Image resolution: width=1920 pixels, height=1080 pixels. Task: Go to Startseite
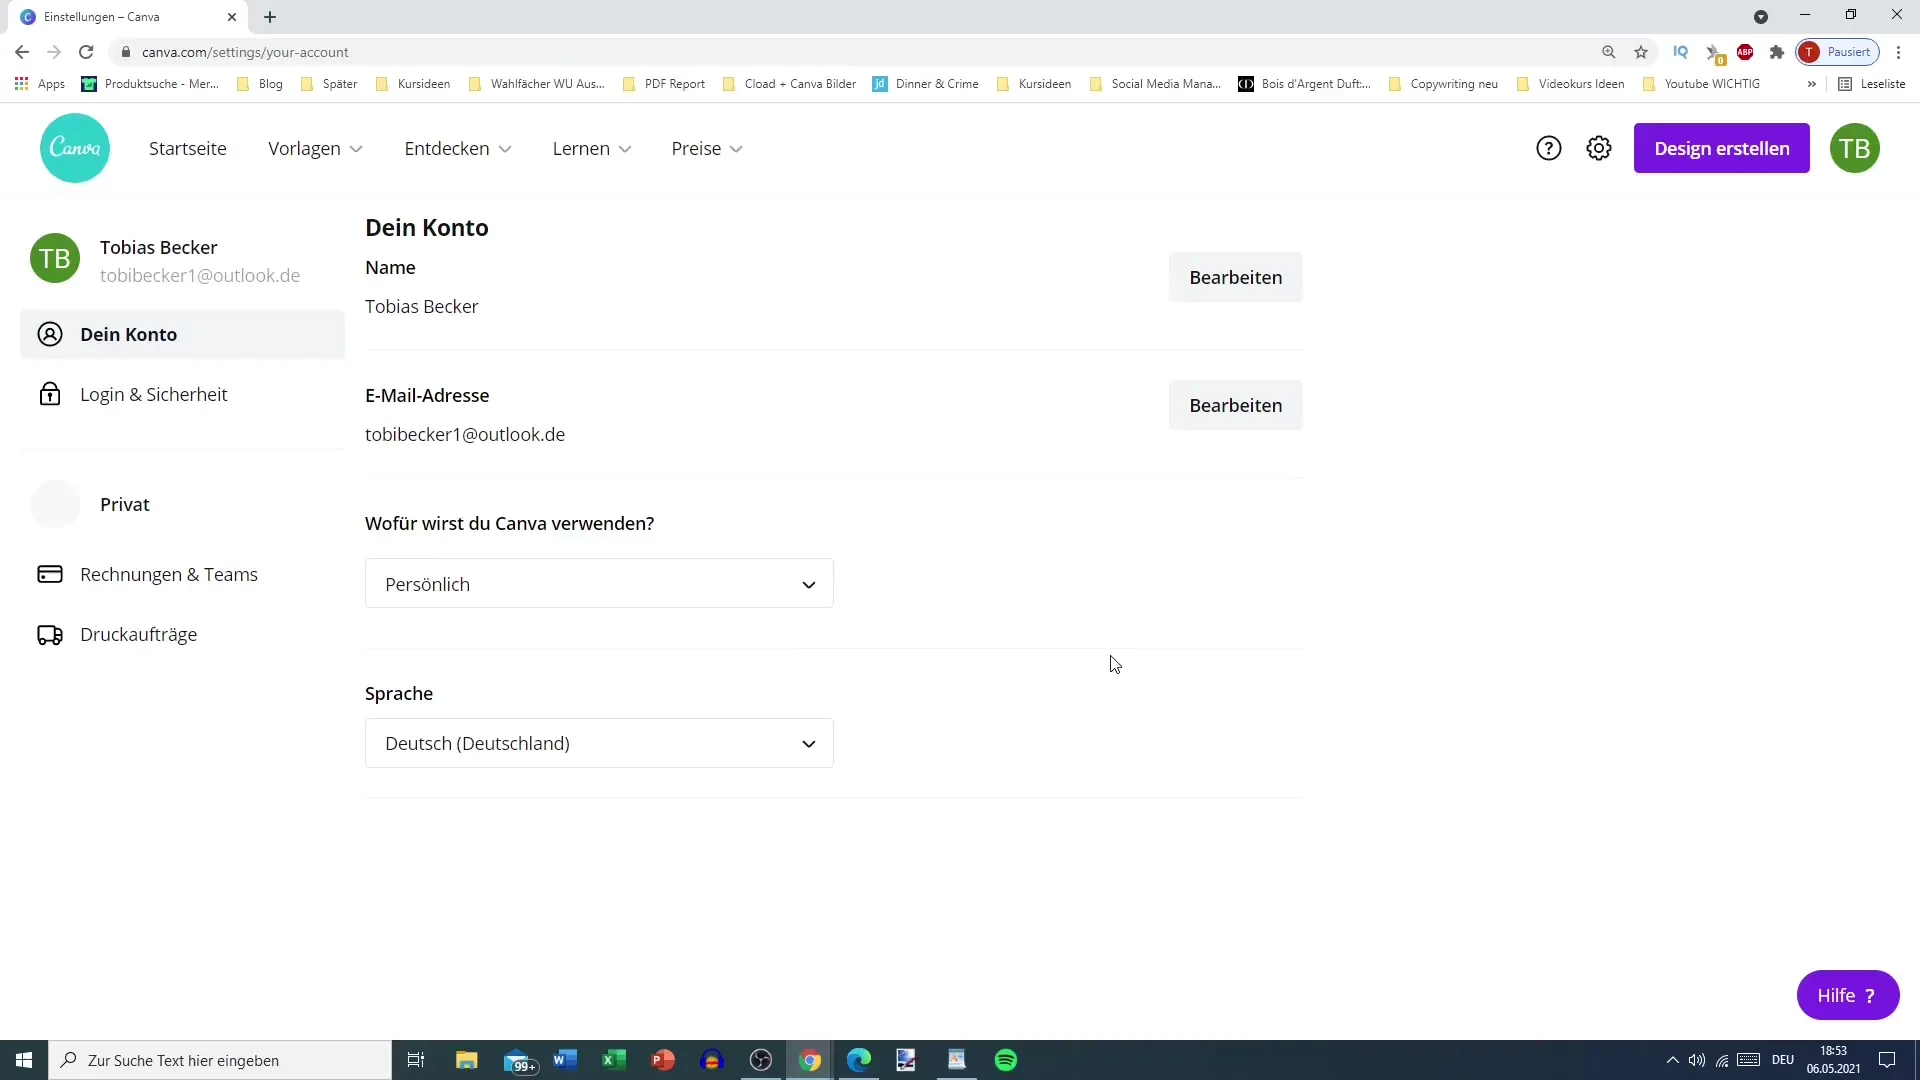click(x=188, y=148)
